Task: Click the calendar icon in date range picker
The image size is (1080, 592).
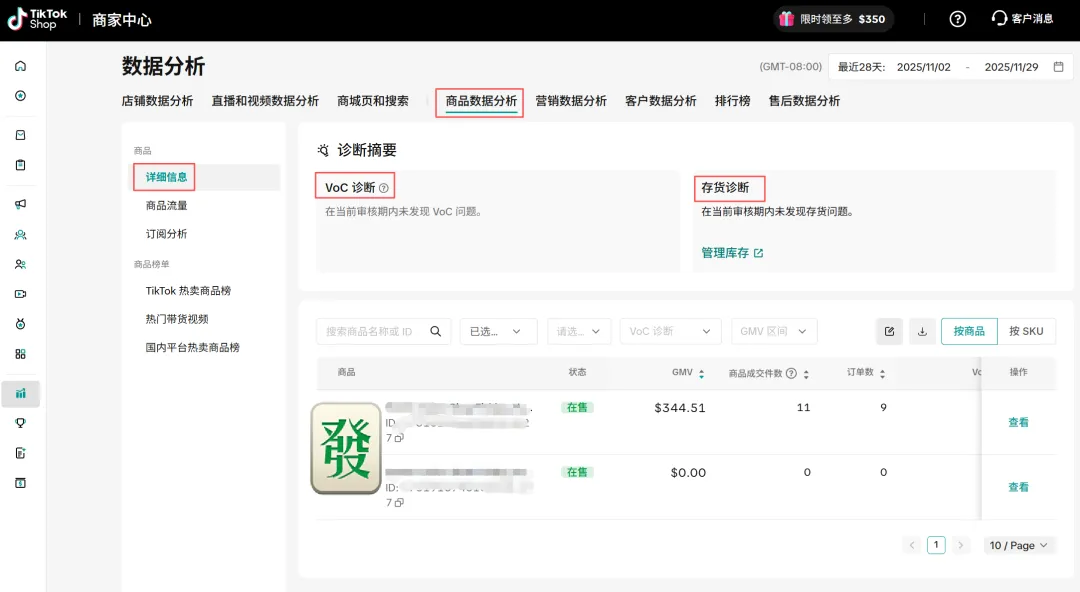Action: [1059, 67]
